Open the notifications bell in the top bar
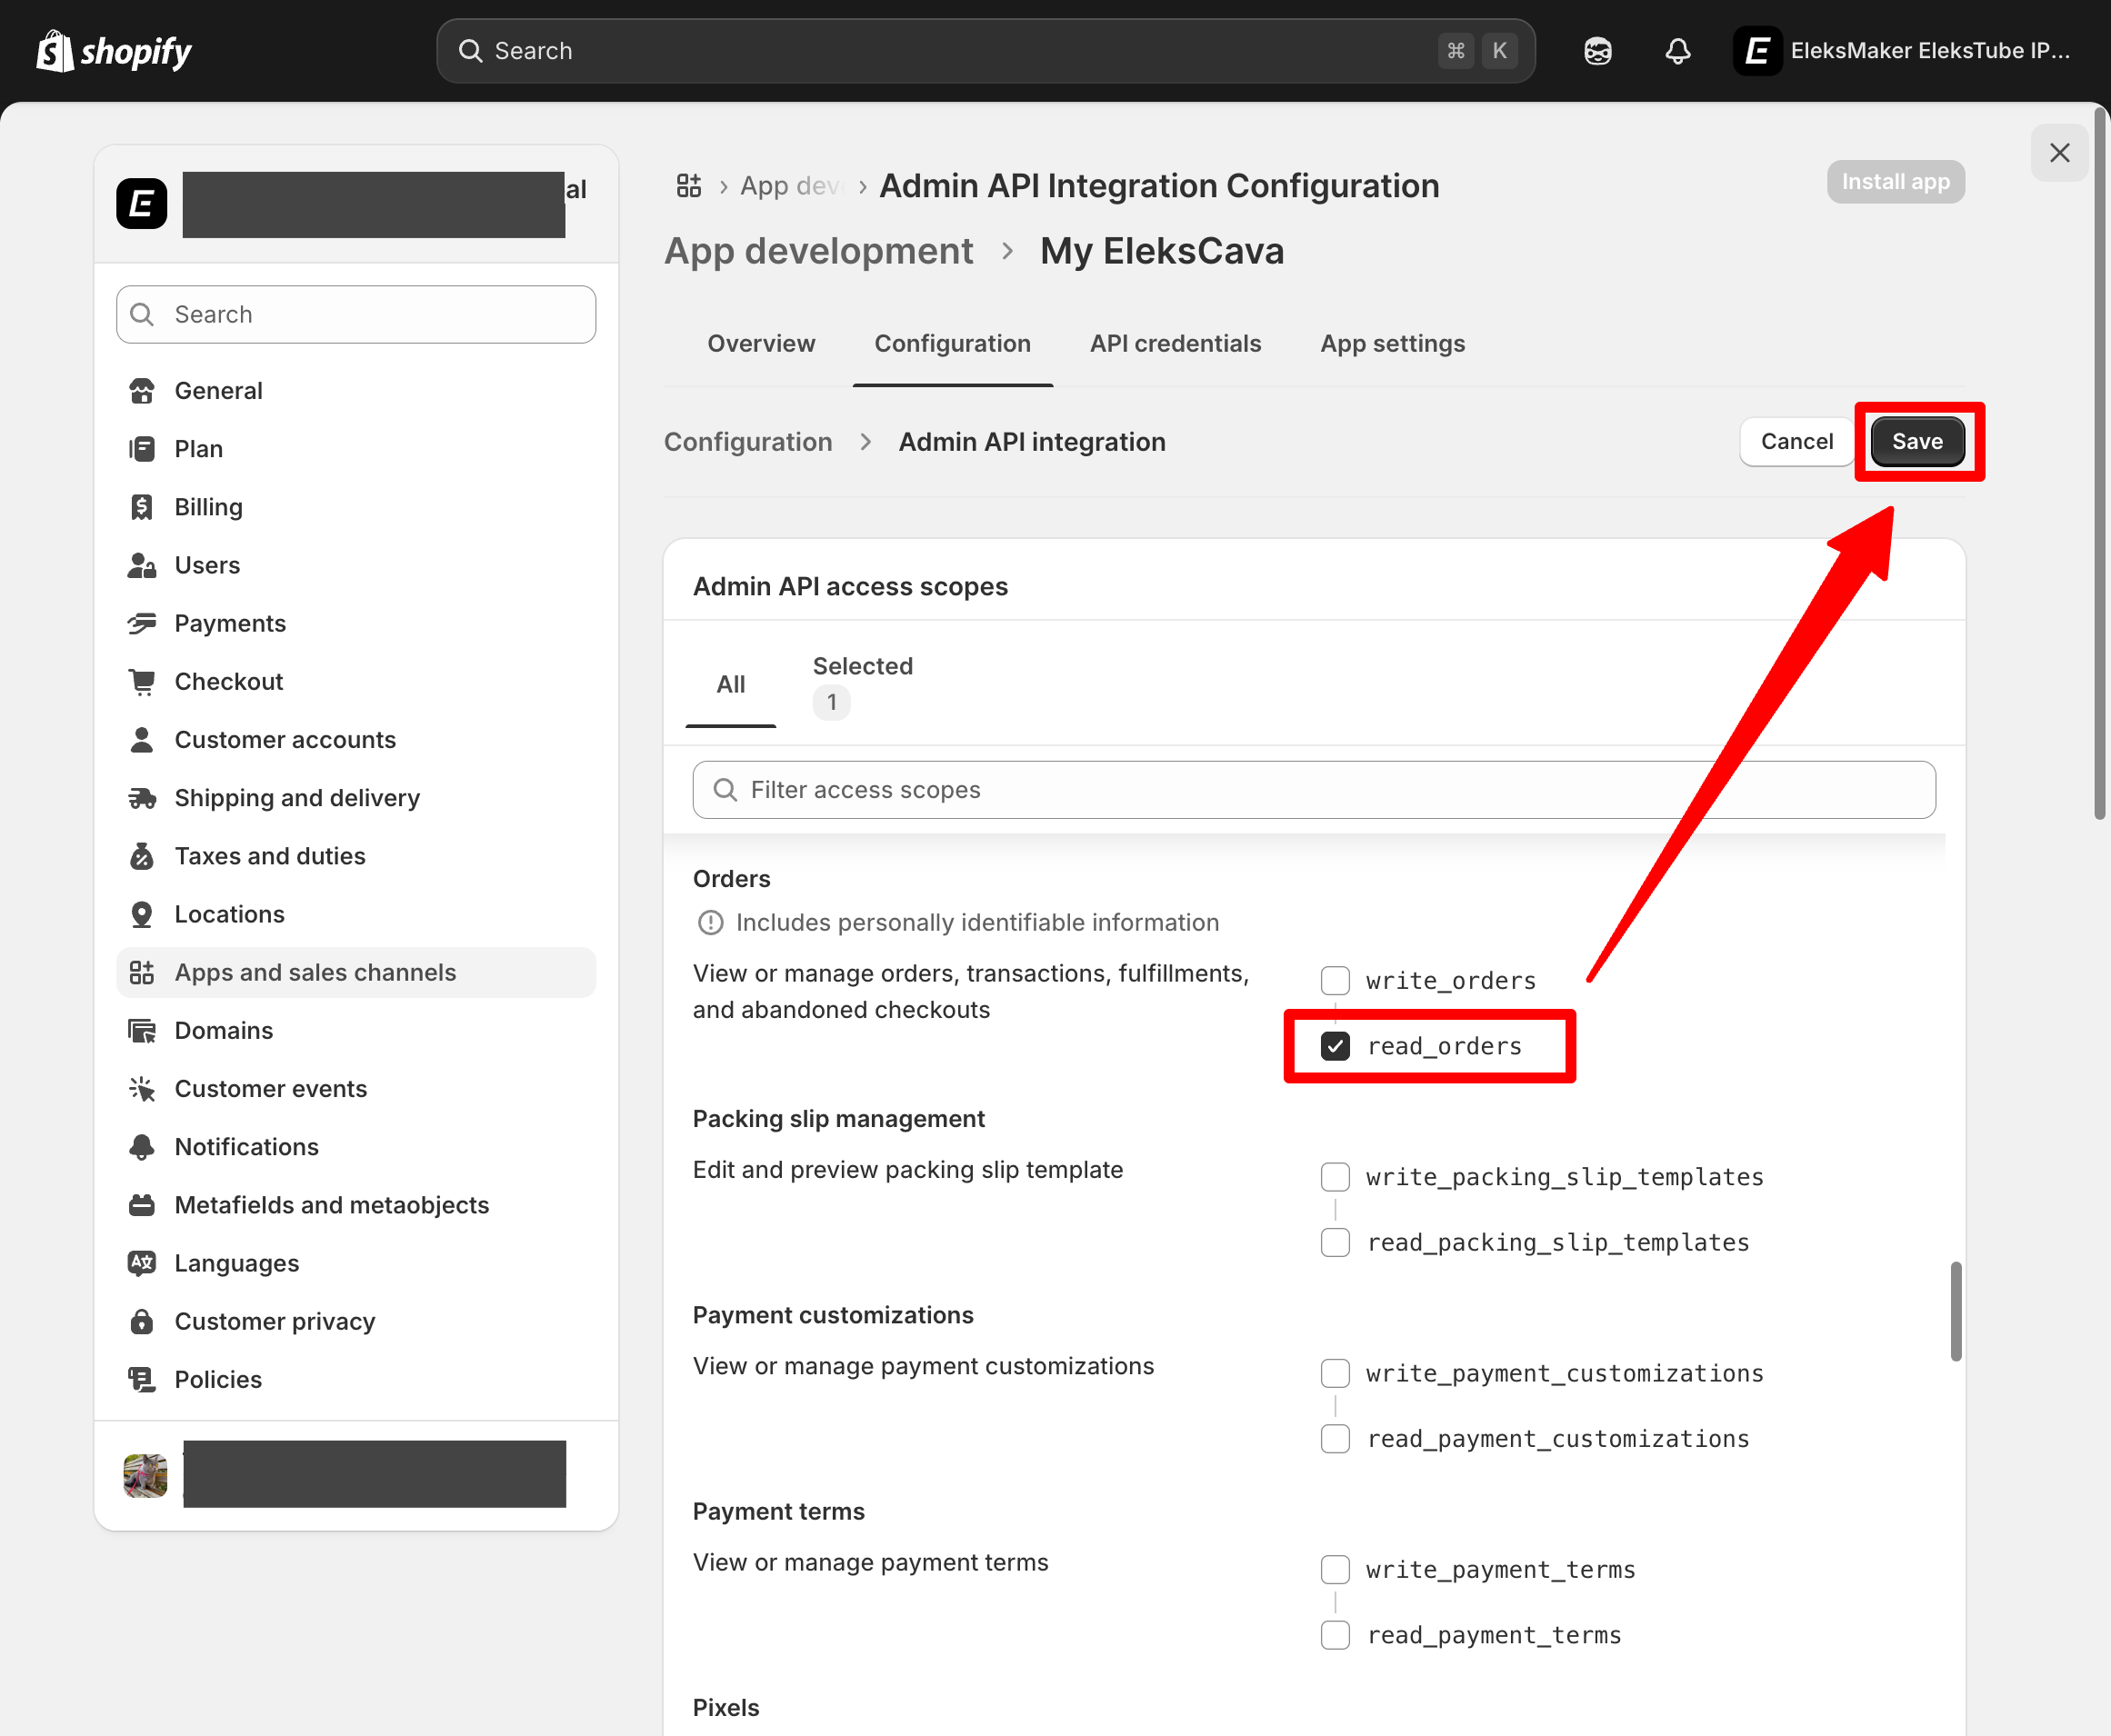2111x1736 pixels. [x=1677, y=50]
